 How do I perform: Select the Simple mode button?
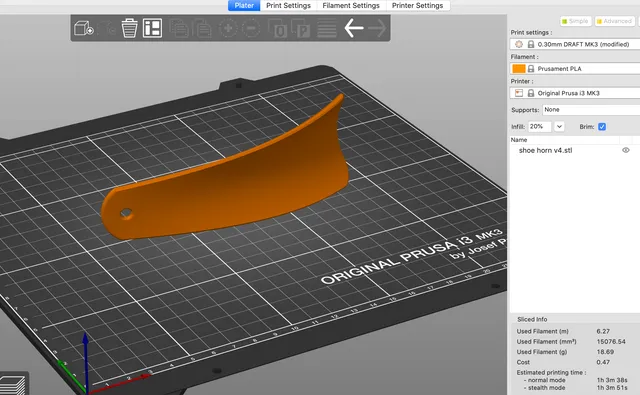(576, 21)
